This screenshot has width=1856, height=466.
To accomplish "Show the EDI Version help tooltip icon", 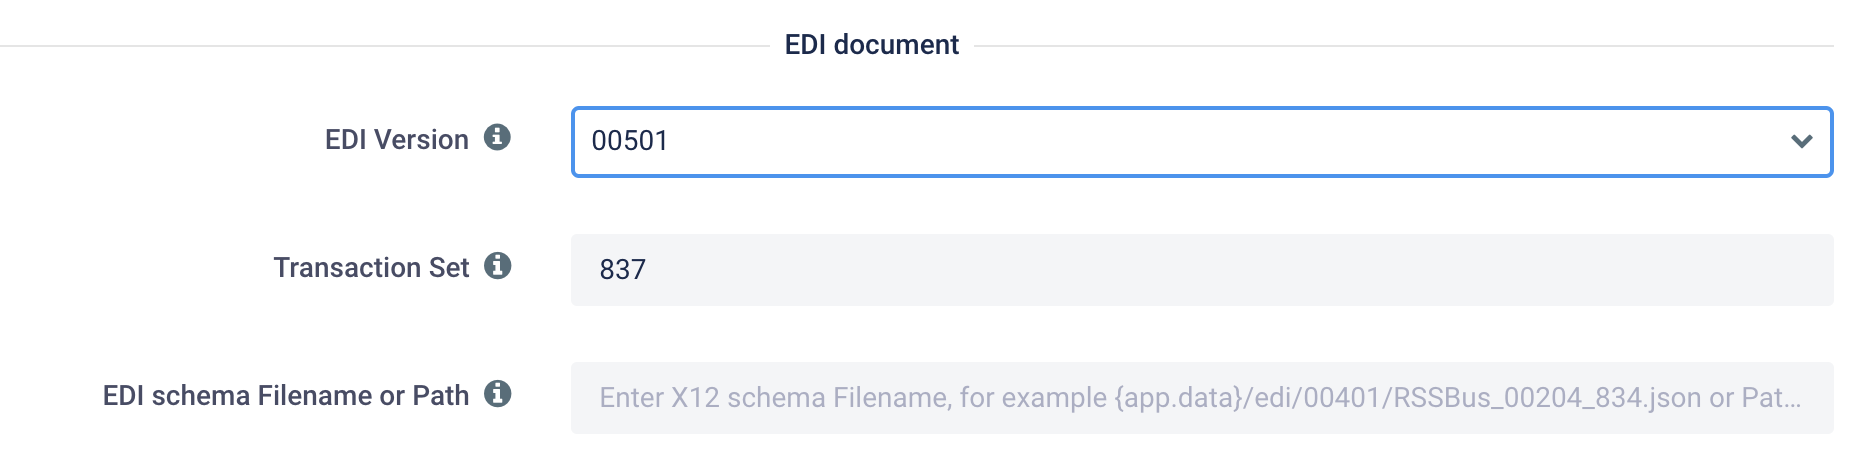I will point(497,138).
